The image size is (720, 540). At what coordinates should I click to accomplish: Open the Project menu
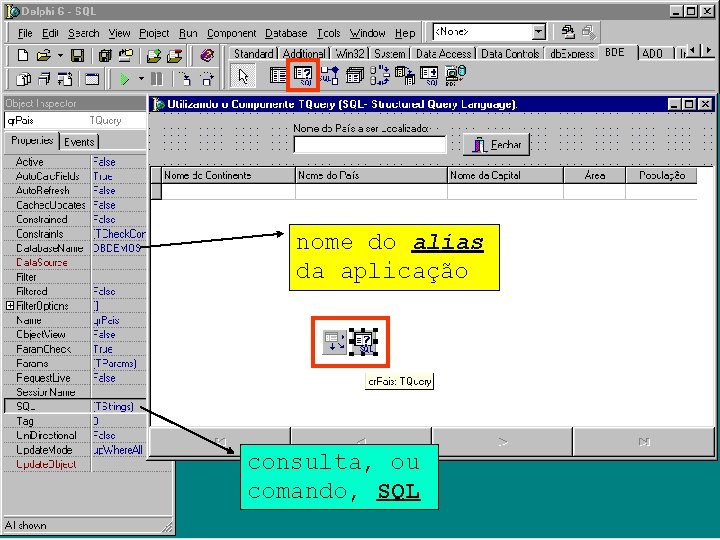pos(154,34)
